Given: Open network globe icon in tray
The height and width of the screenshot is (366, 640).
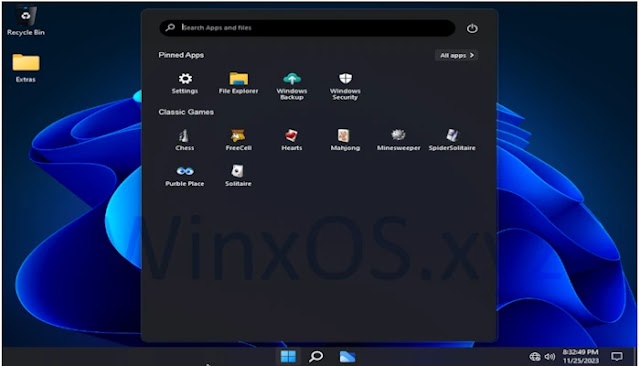Looking at the screenshot, I should (535, 357).
